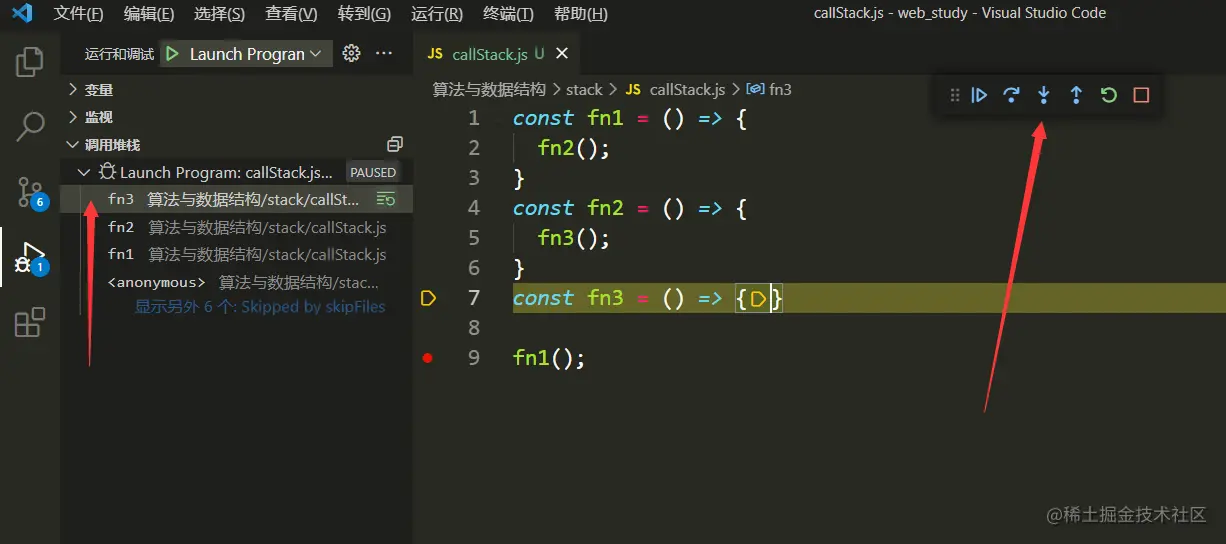
Task: Select fn1 frame in call stack
Action: click(x=237, y=254)
